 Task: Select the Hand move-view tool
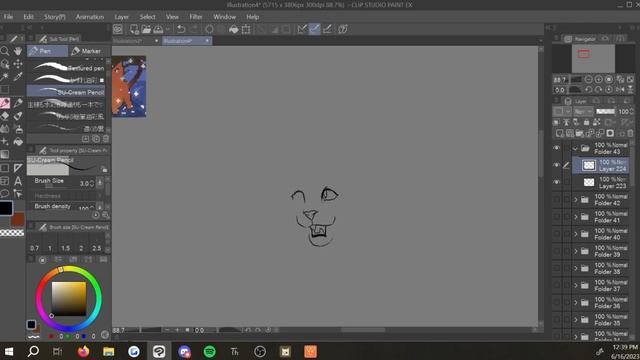point(18,51)
